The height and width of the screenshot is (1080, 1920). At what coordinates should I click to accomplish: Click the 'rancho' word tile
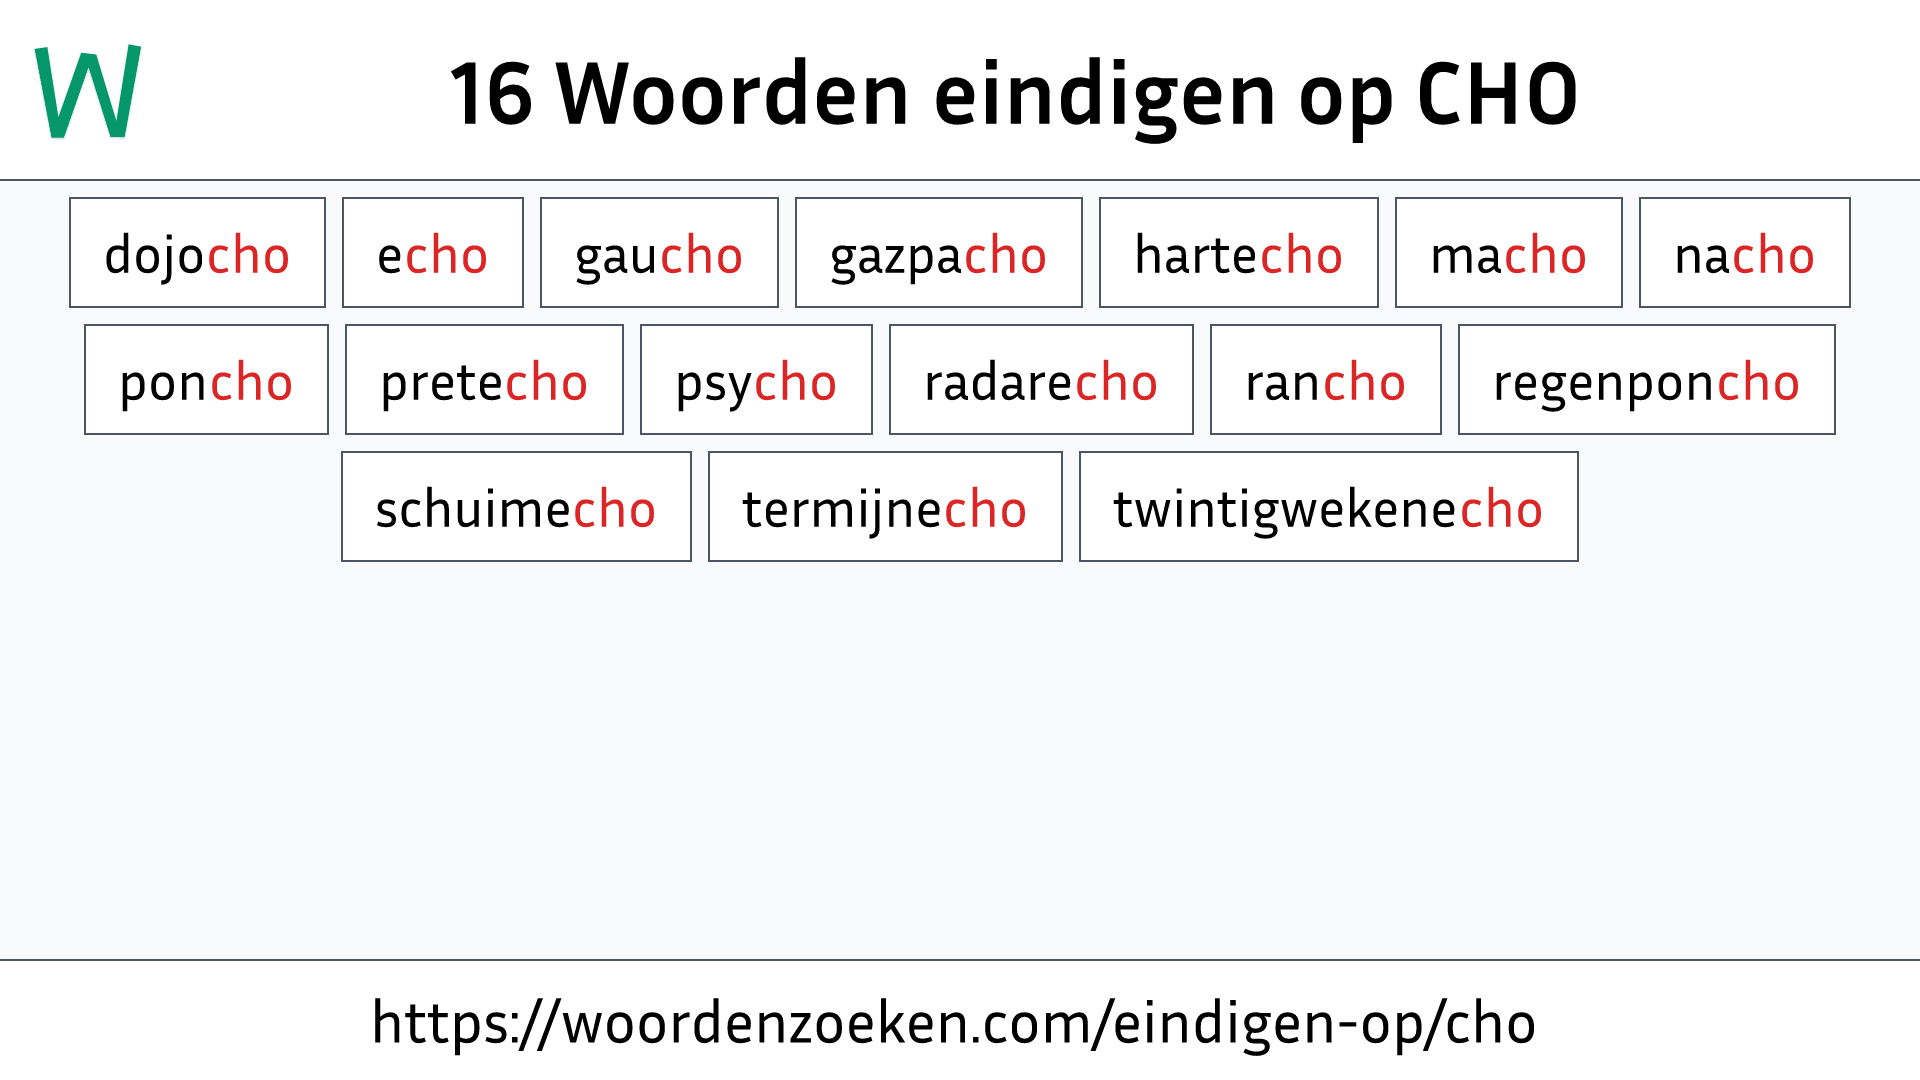(1323, 380)
